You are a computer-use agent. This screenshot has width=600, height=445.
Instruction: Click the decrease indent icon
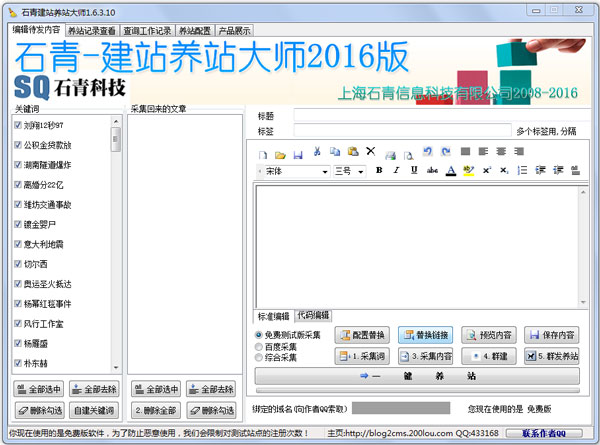pyautogui.click(x=540, y=170)
